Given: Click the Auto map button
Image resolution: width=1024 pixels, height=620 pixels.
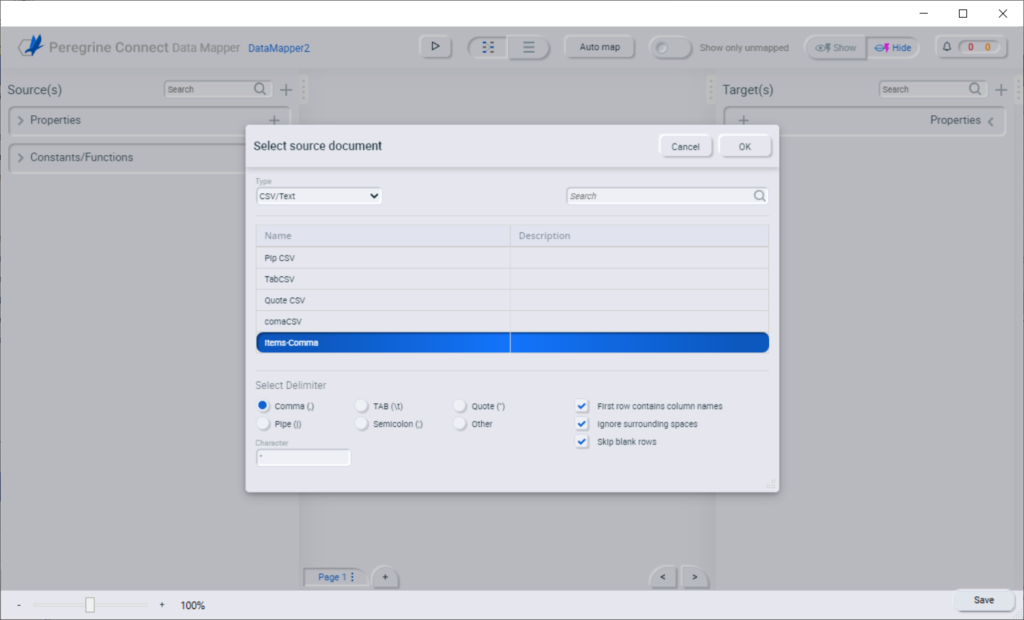Looking at the screenshot, I should 599,46.
